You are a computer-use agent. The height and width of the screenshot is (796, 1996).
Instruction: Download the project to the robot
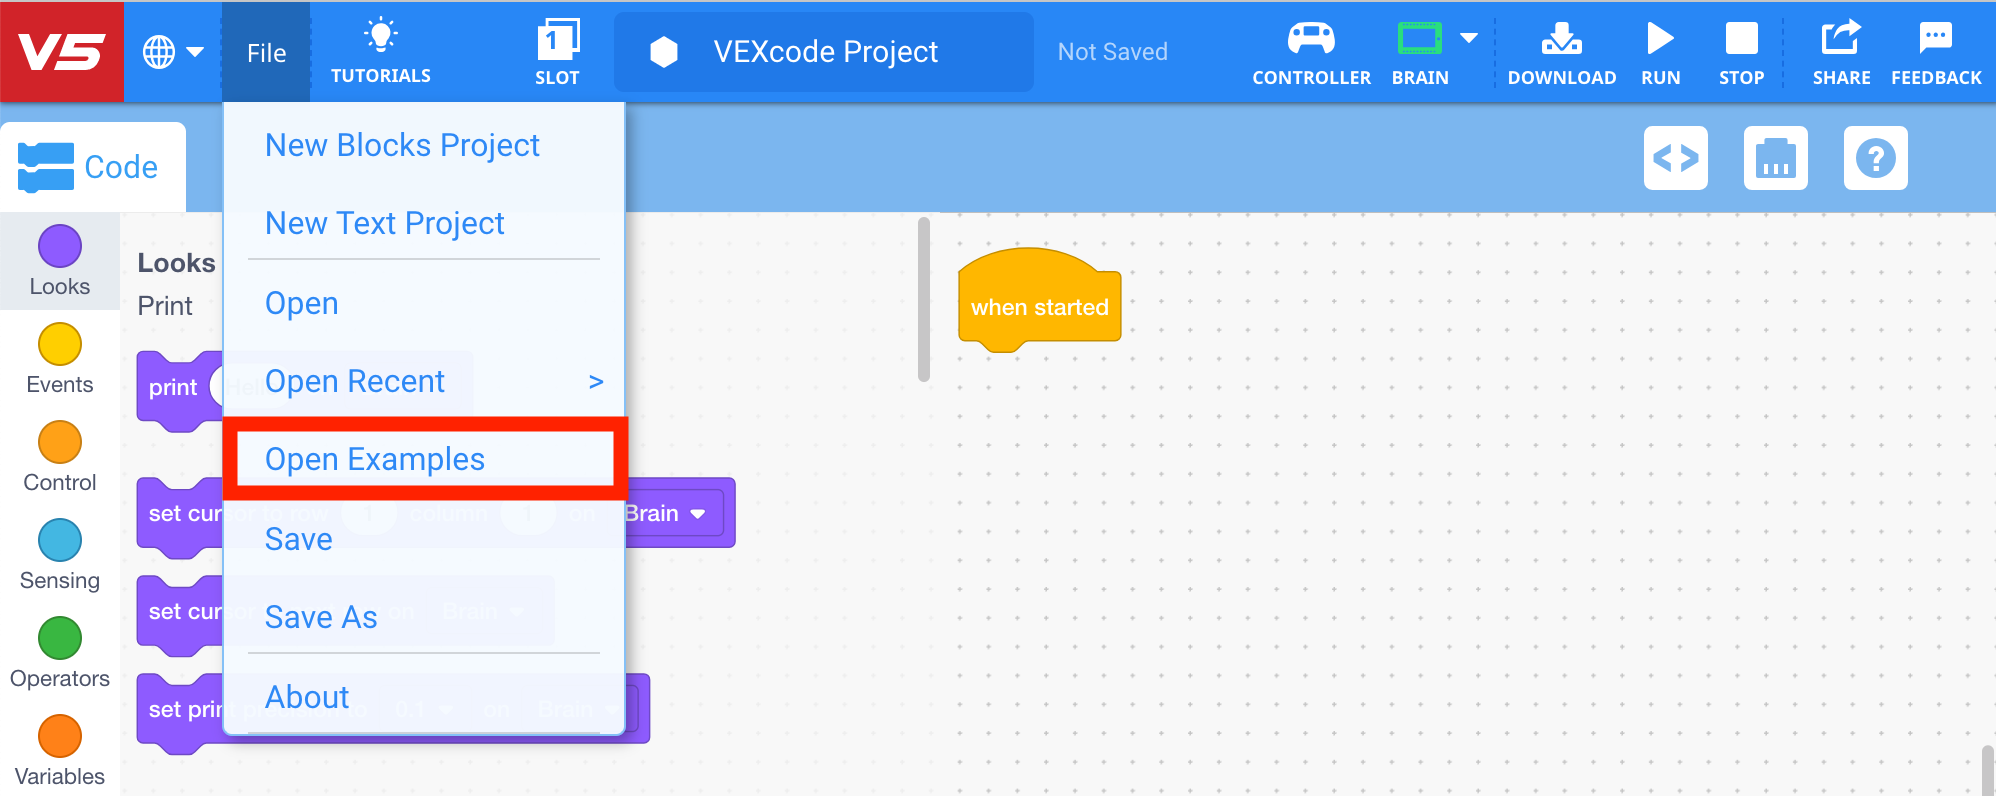(x=1561, y=50)
